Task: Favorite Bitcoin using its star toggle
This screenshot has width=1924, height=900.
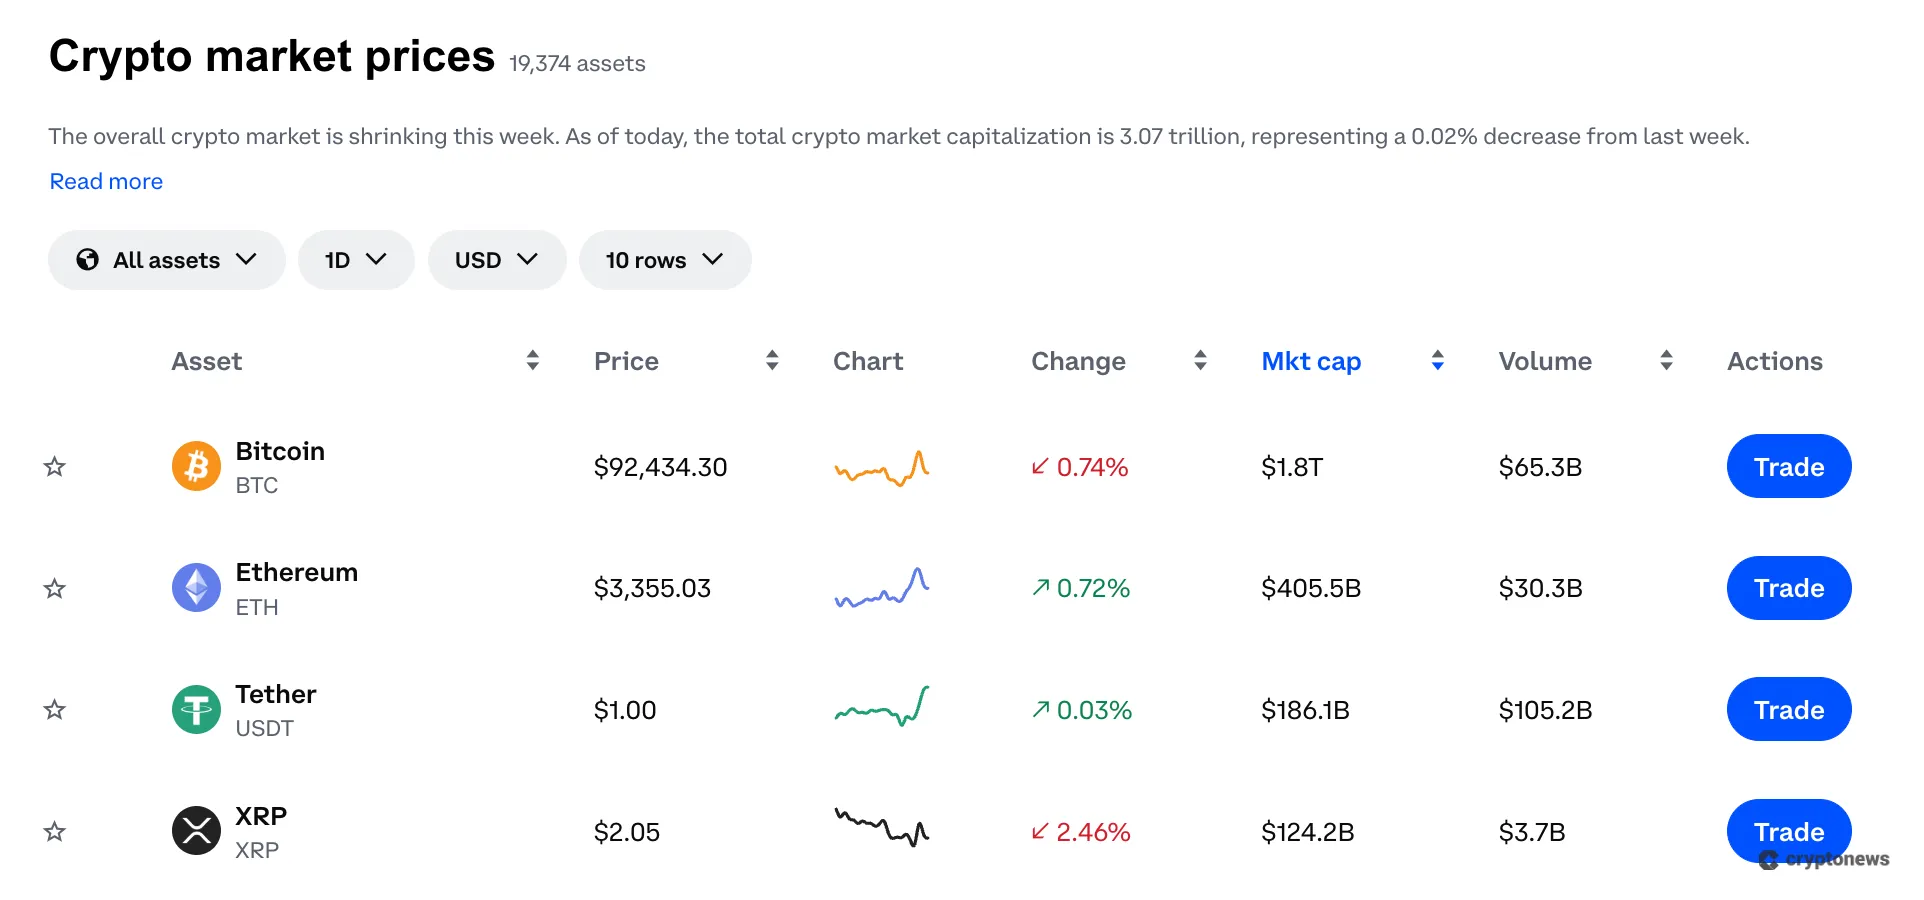Action: pyautogui.click(x=55, y=466)
